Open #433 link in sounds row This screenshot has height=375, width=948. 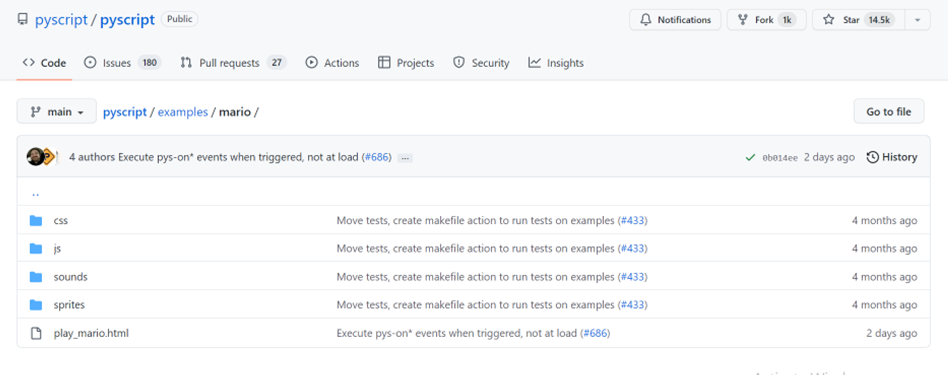632,277
